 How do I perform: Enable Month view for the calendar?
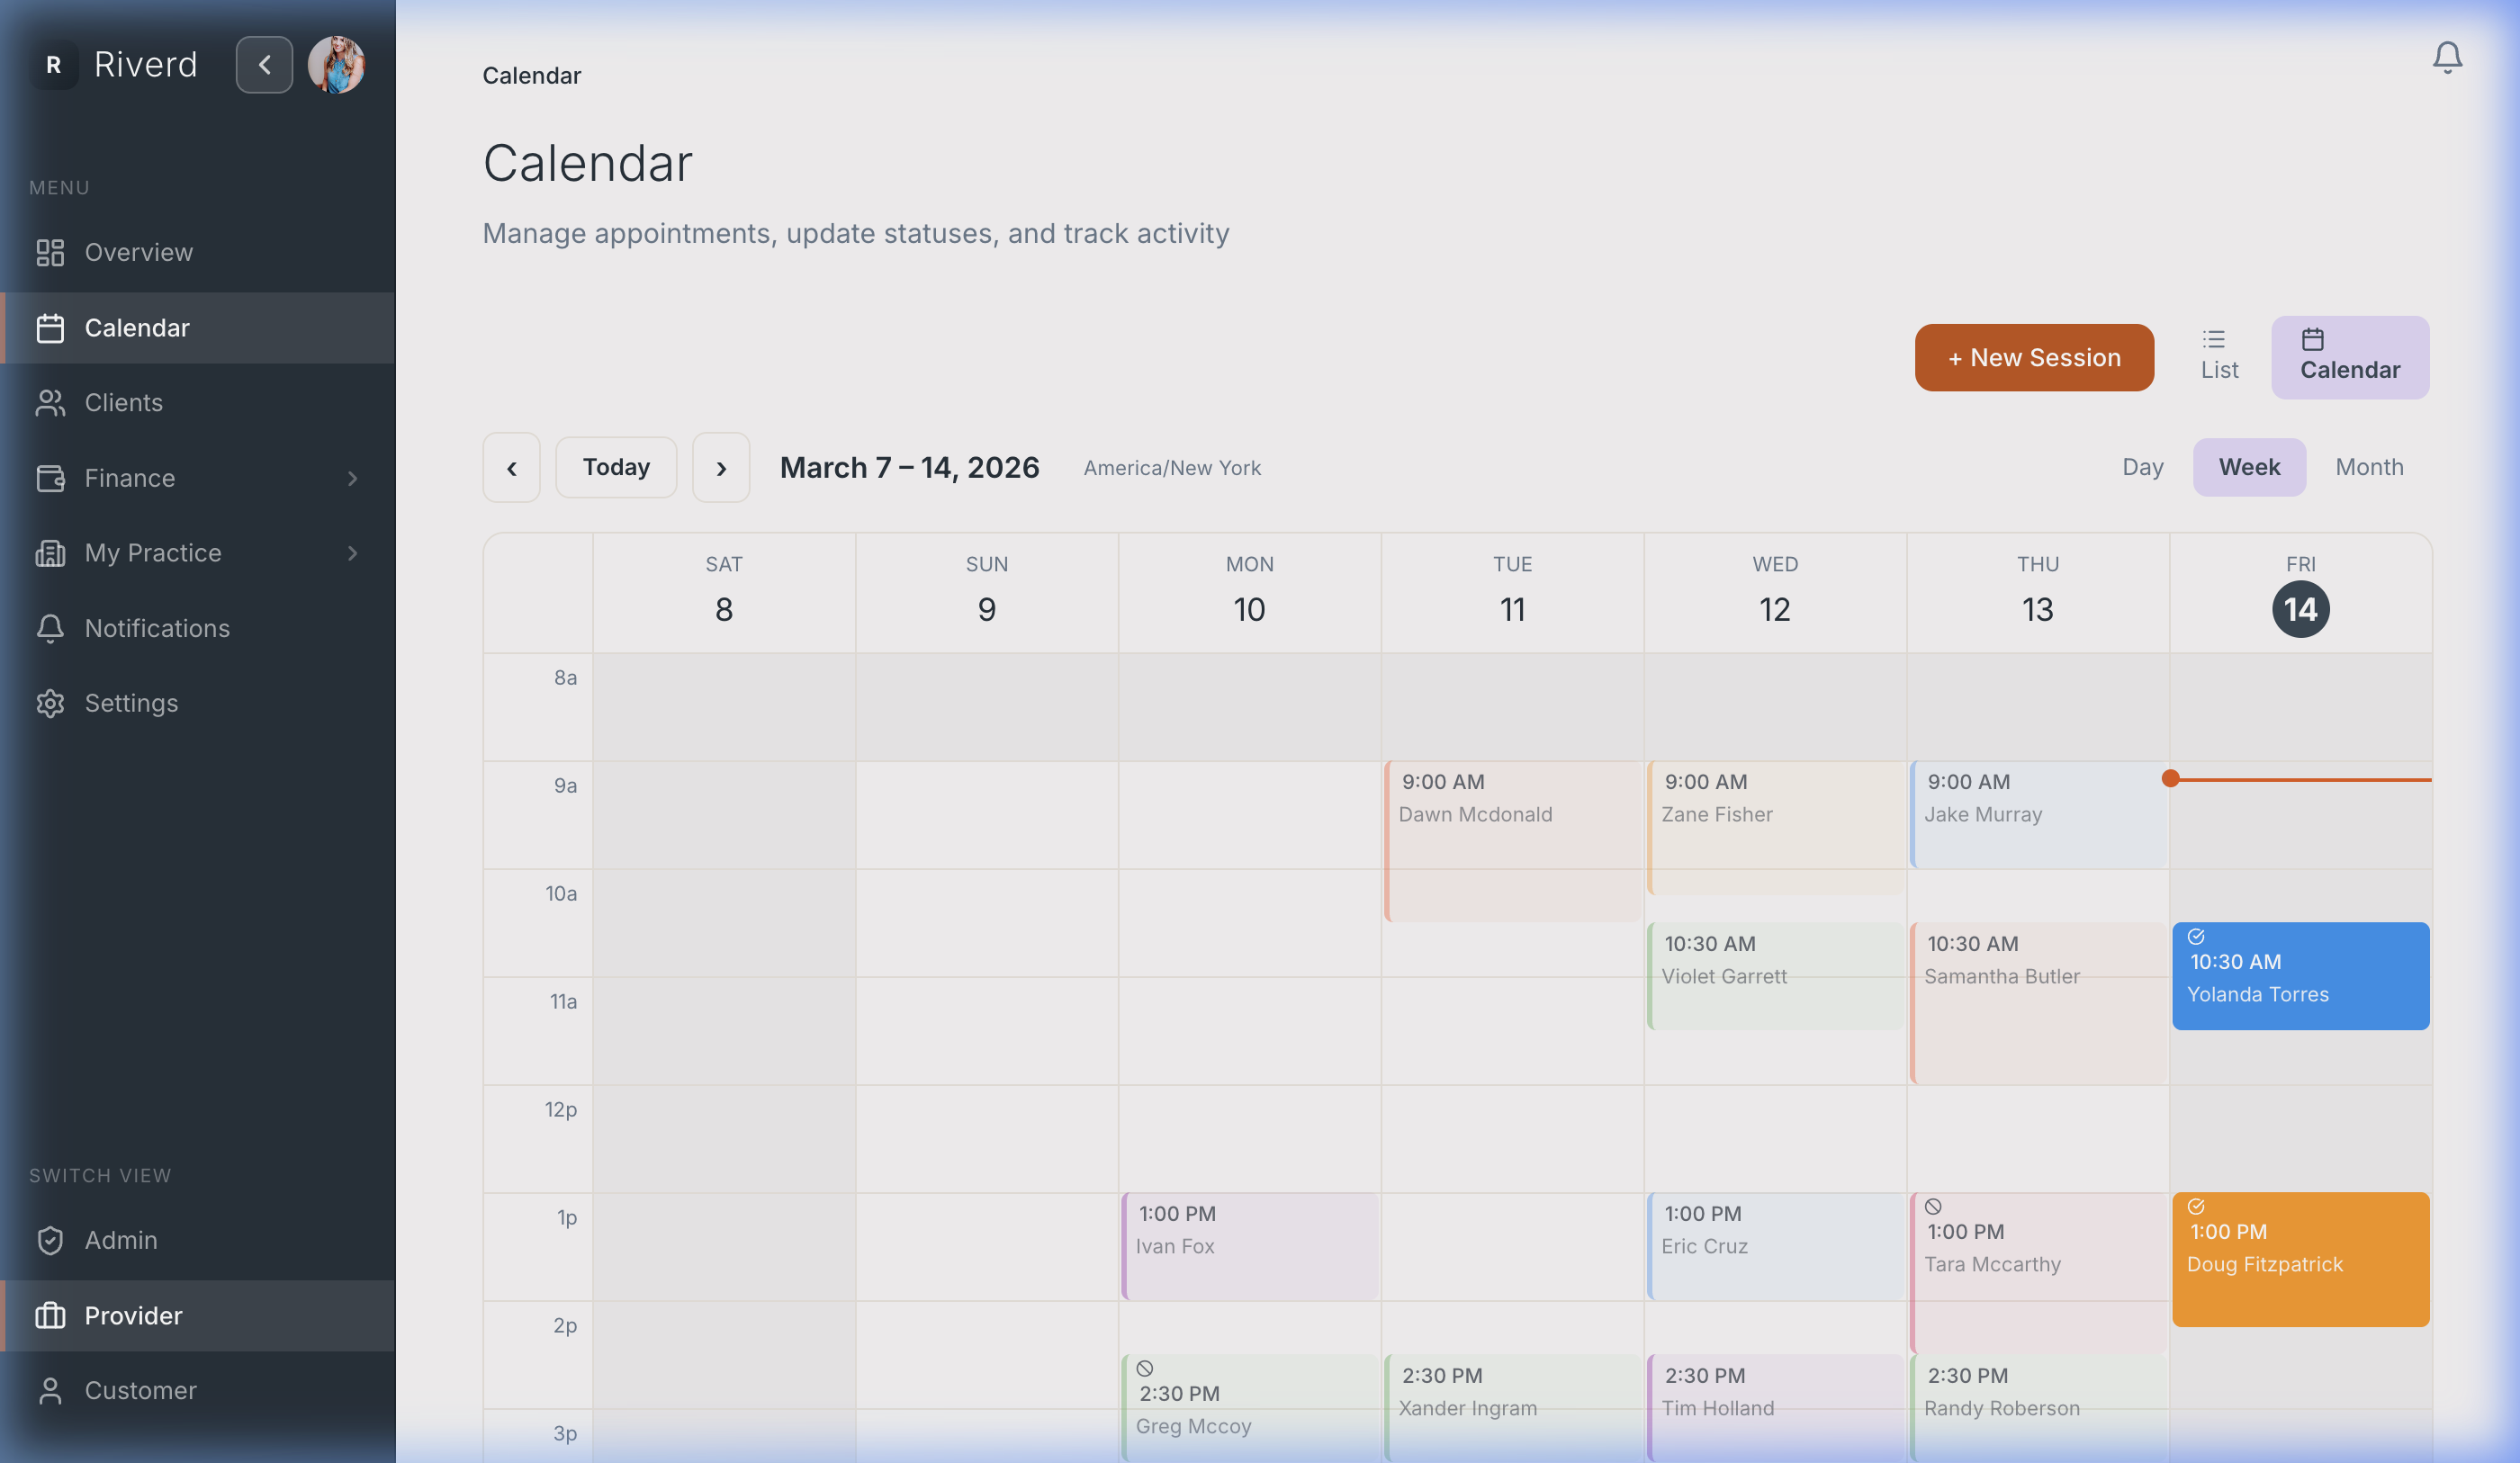pos(2368,467)
